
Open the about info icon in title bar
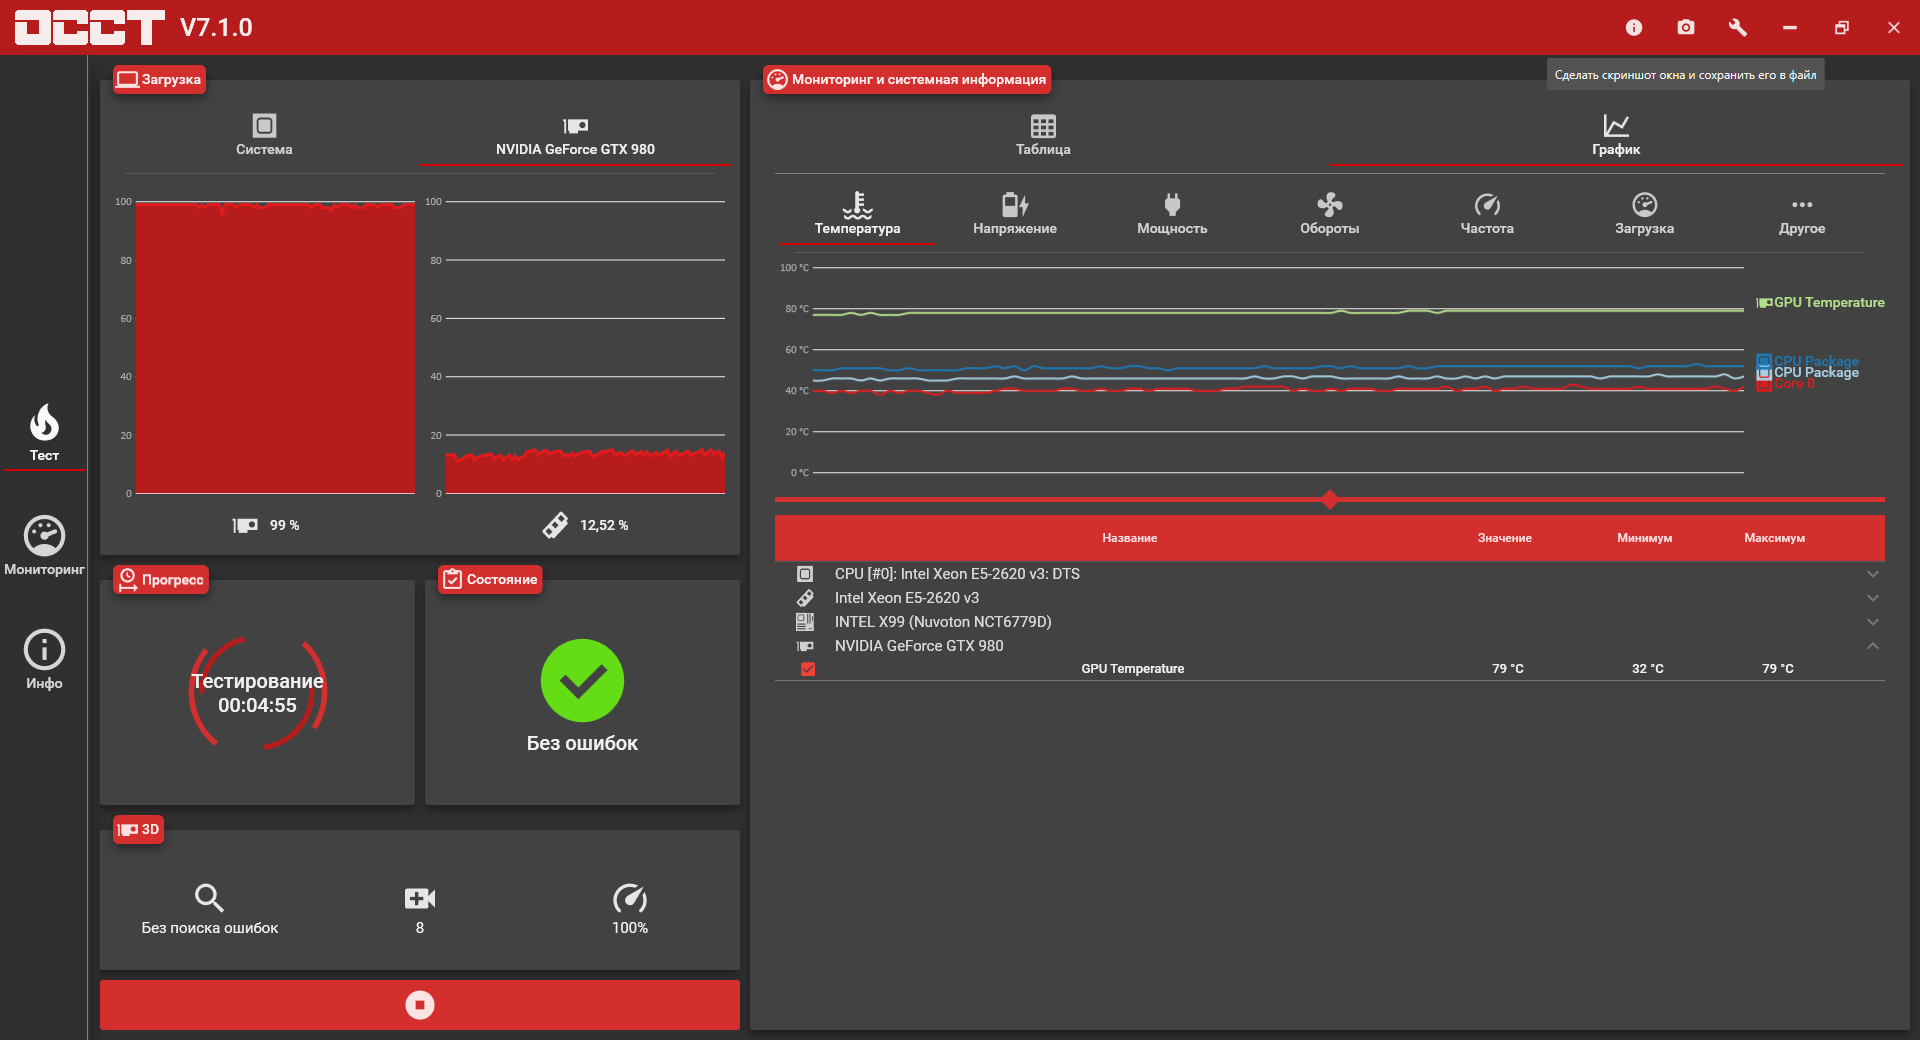[1634, 27]
